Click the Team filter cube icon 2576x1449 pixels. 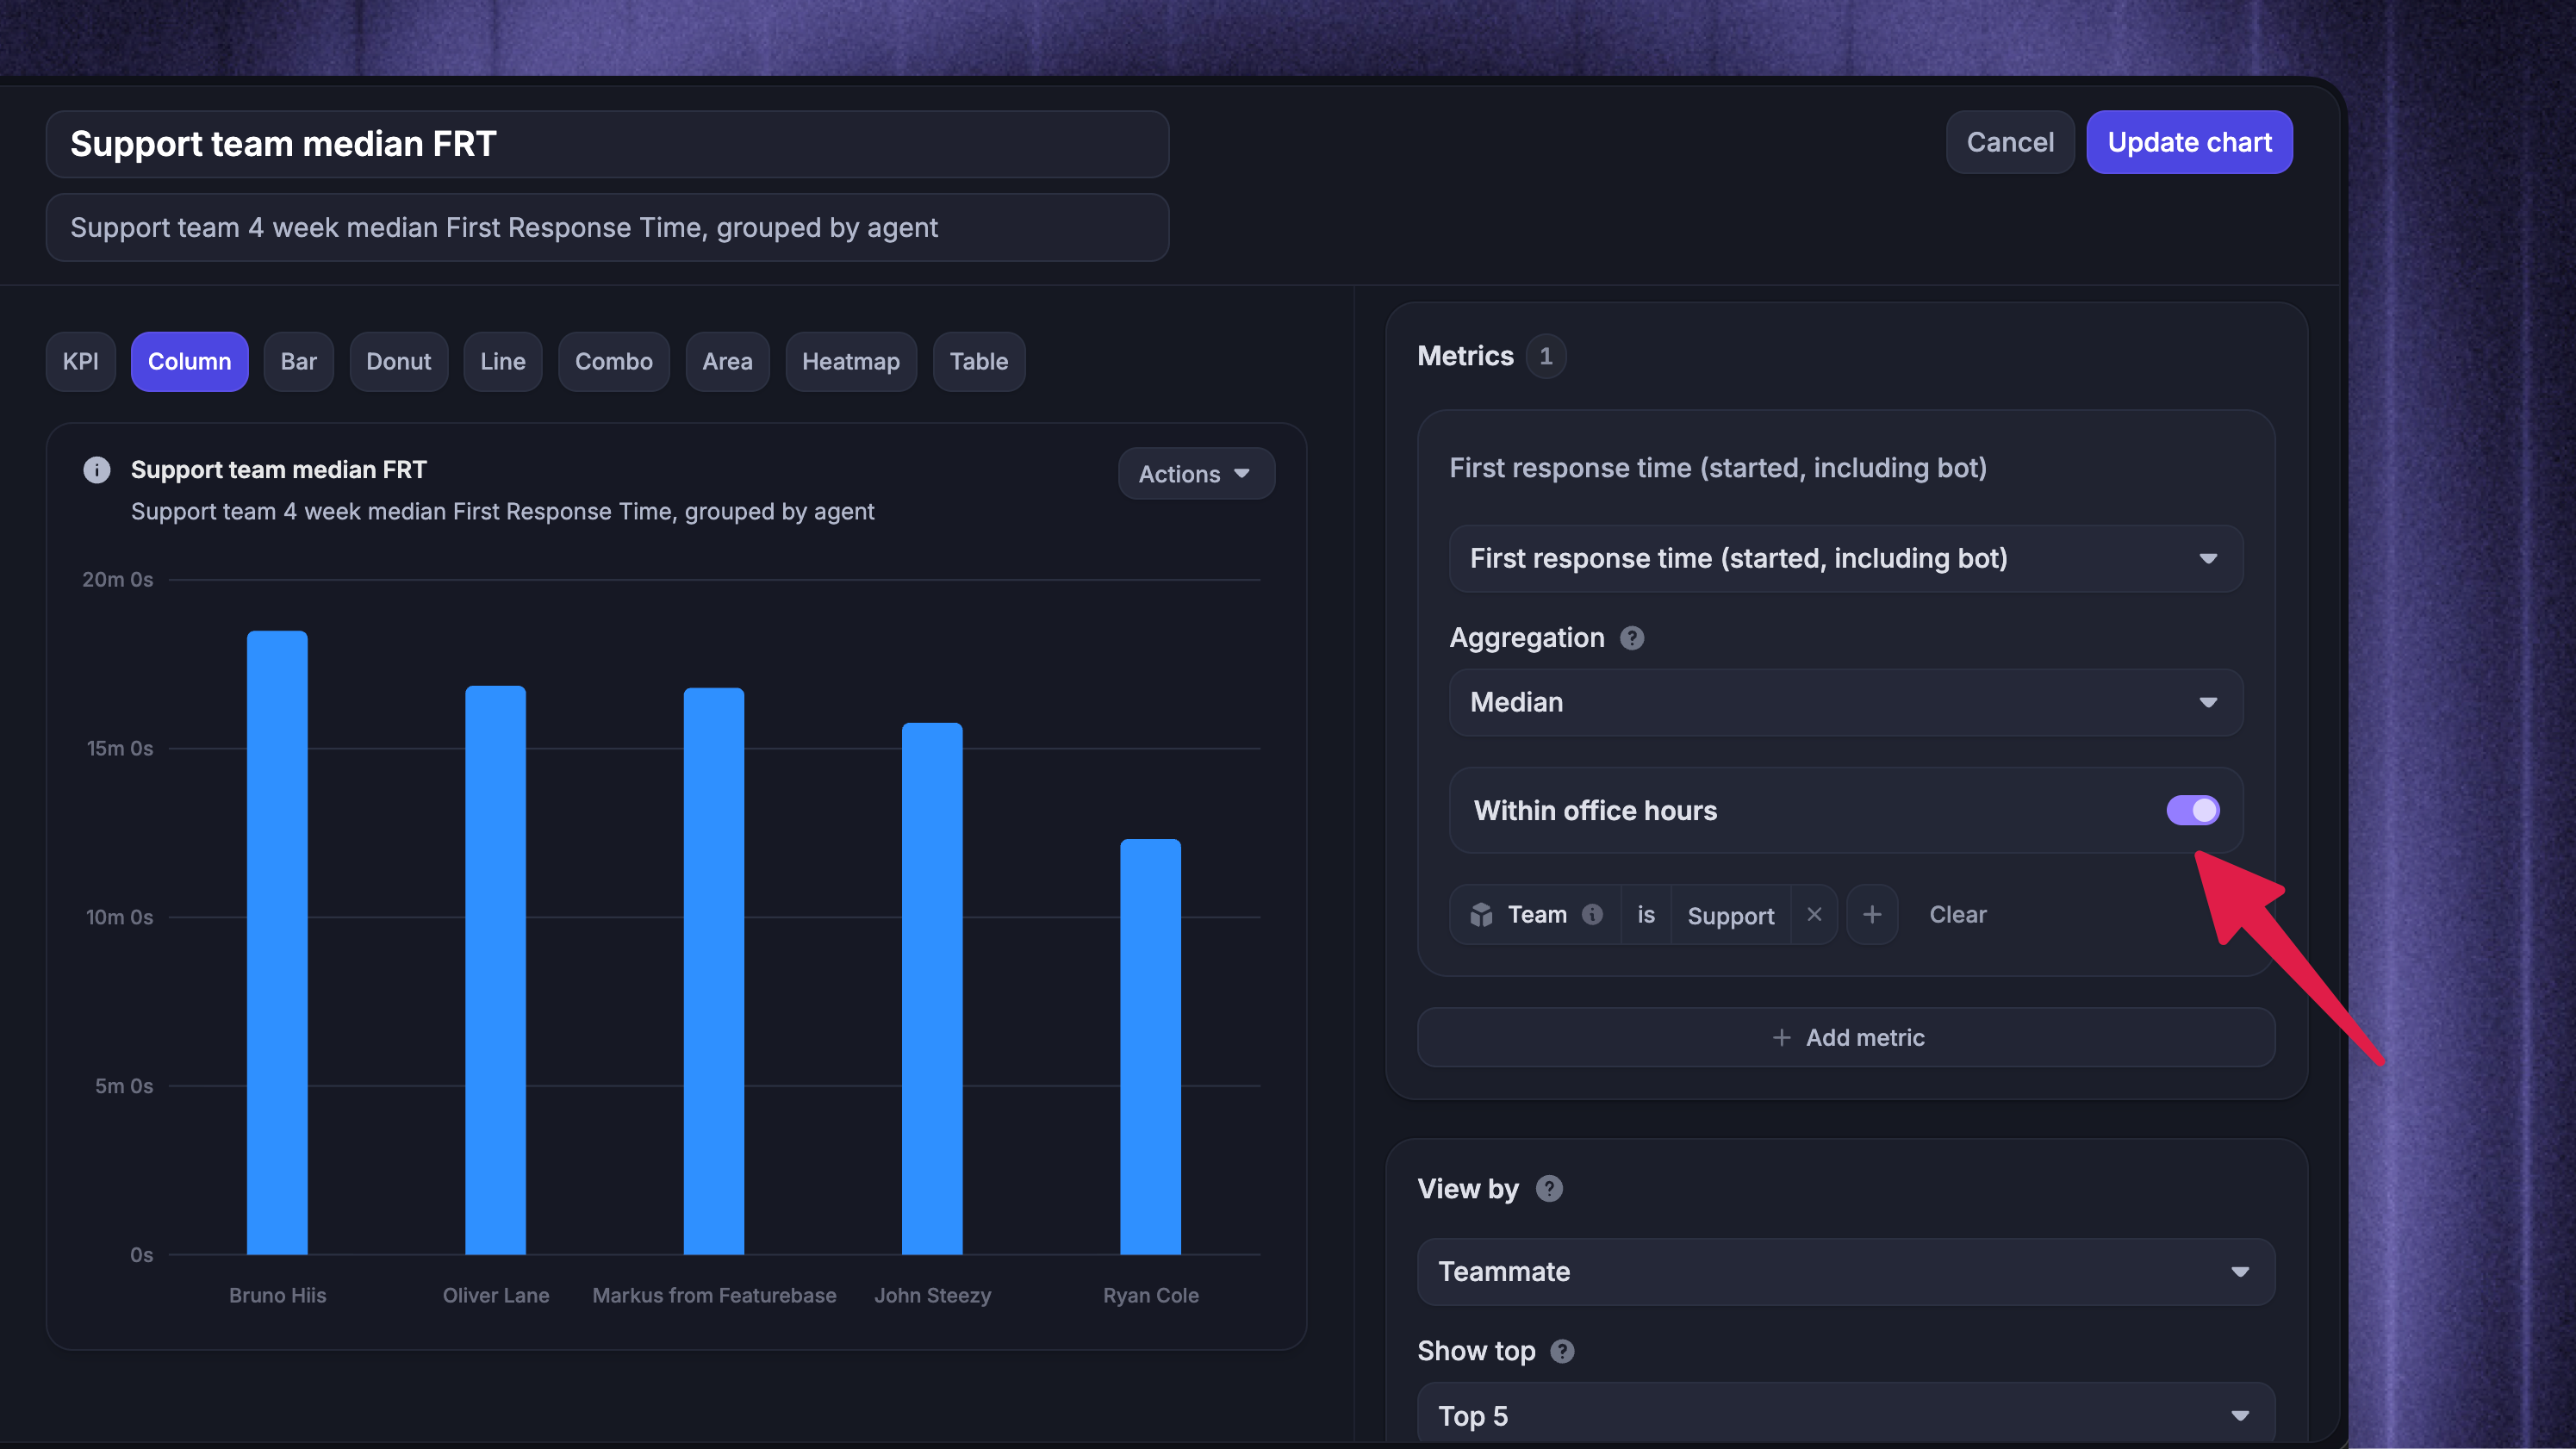1481,915
